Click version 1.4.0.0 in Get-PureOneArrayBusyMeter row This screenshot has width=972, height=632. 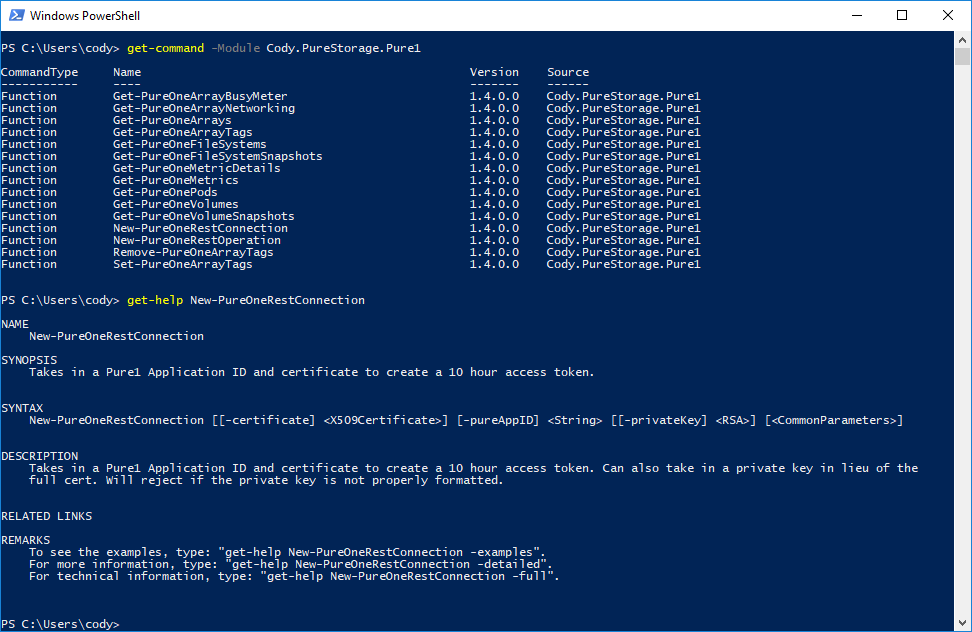493,96
